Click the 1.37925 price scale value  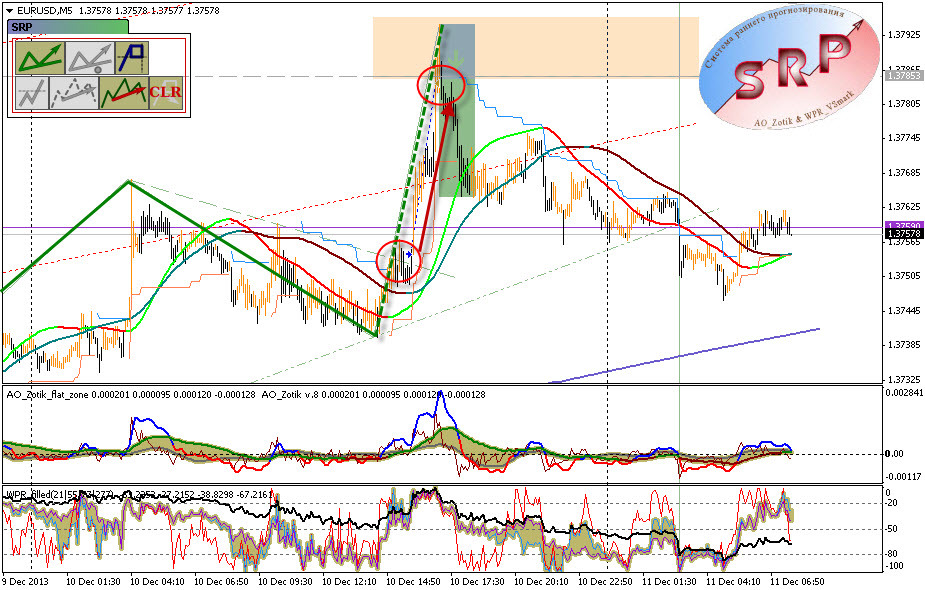pos(904,35)
